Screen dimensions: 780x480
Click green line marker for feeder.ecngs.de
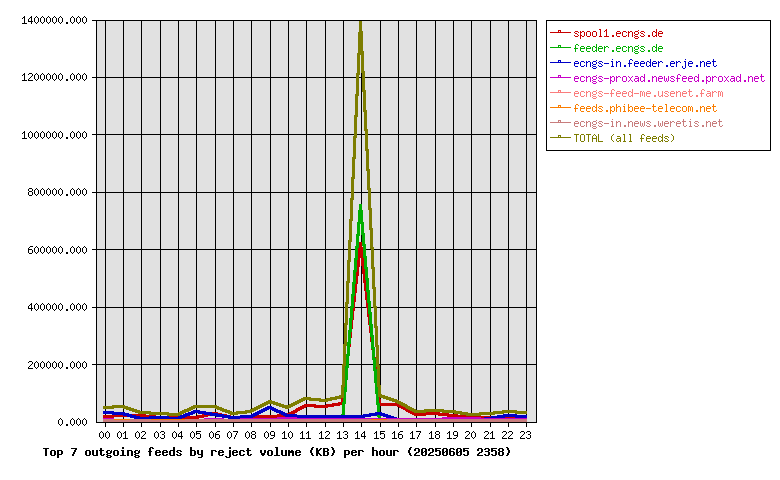click(x=560, y=47)
